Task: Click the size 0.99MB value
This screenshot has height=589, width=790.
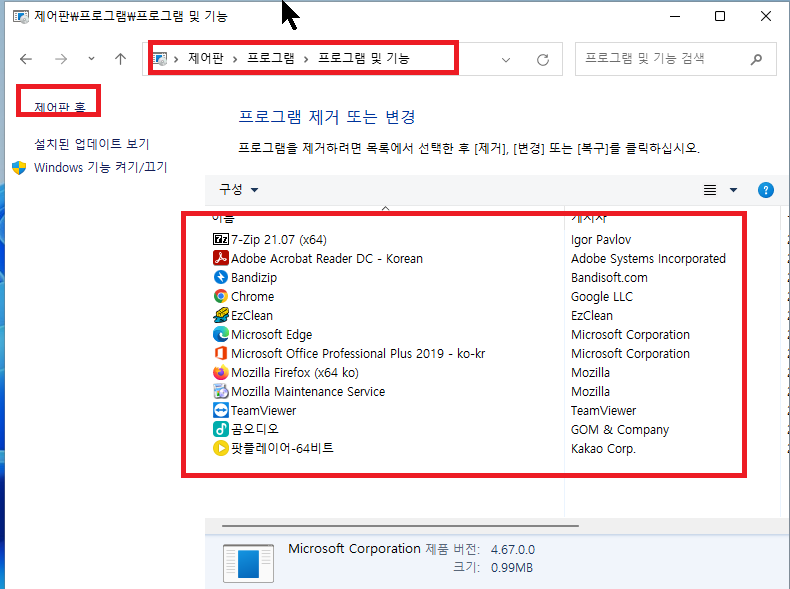Action: click(511, 567)
